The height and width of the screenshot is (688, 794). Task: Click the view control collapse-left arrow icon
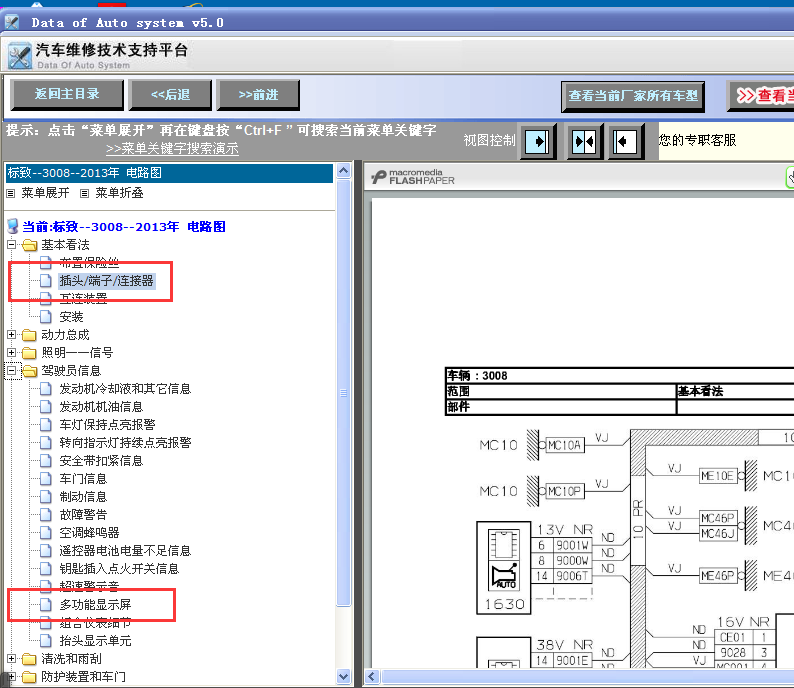click(625, 141)
